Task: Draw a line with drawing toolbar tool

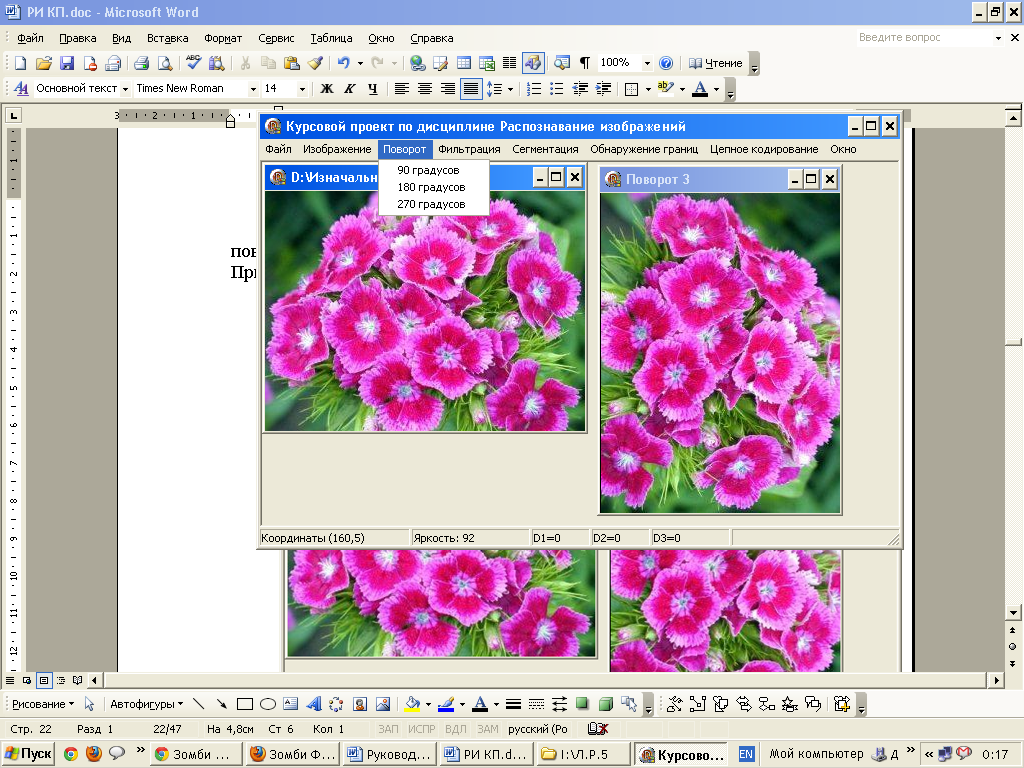Action: click(x=199, y=704)
